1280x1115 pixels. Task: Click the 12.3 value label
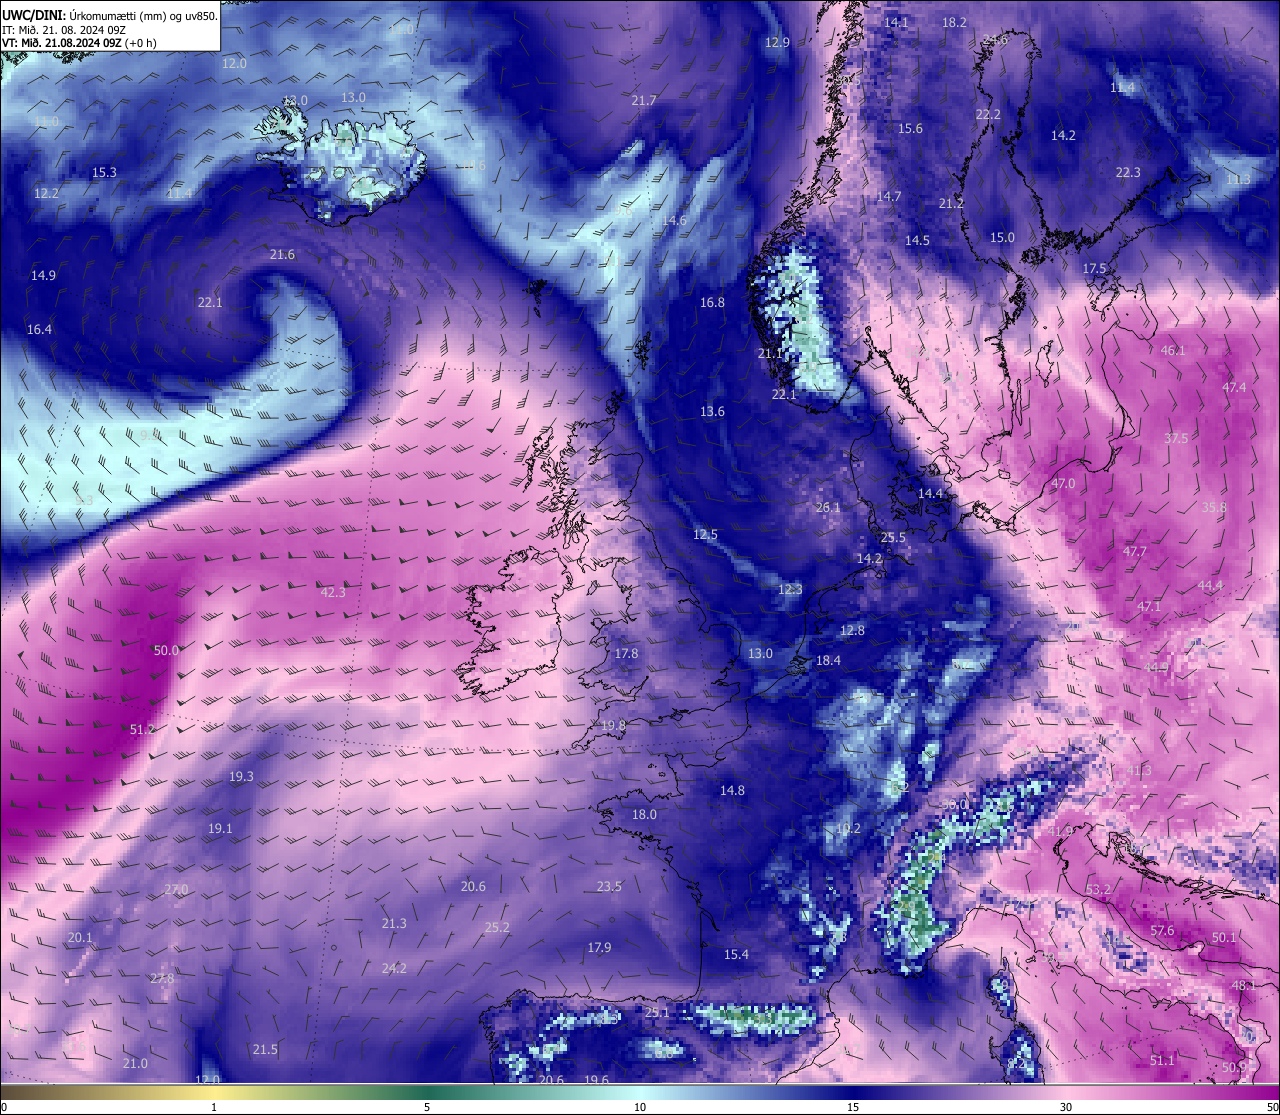pos(790,589)
